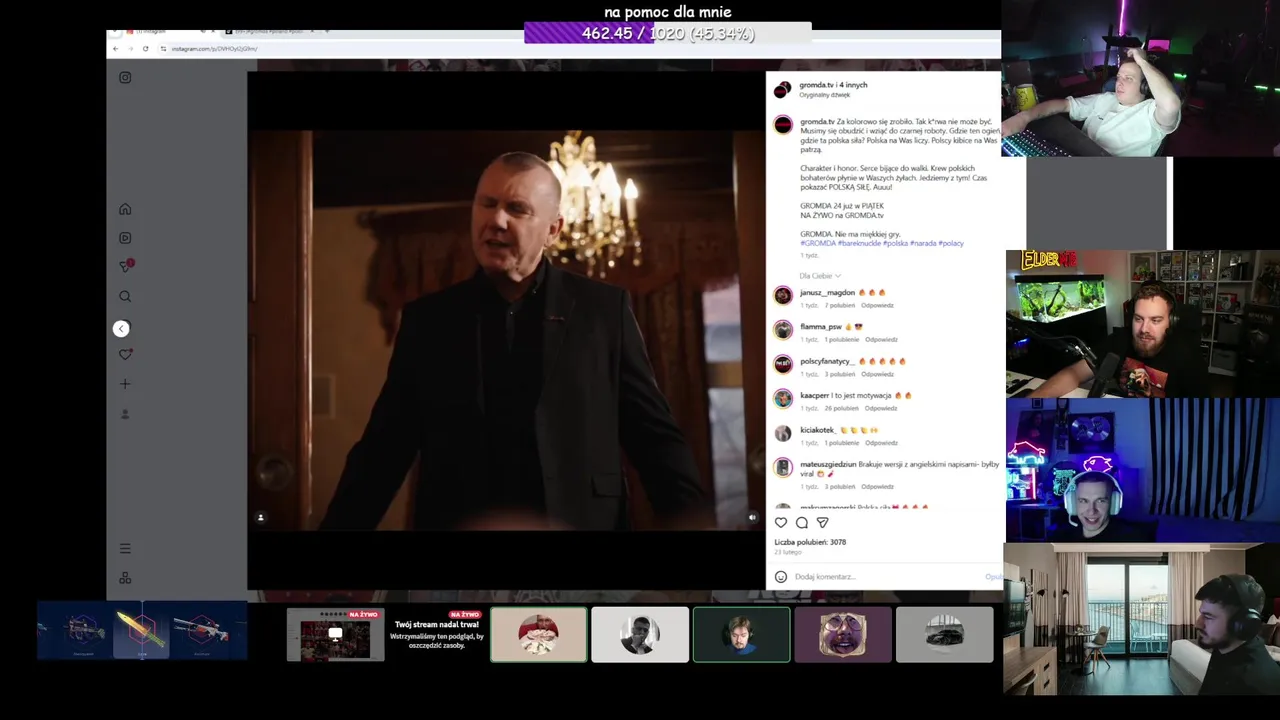
Task: Click the Create plus icon in sidebar
Action: coord(125,384)
